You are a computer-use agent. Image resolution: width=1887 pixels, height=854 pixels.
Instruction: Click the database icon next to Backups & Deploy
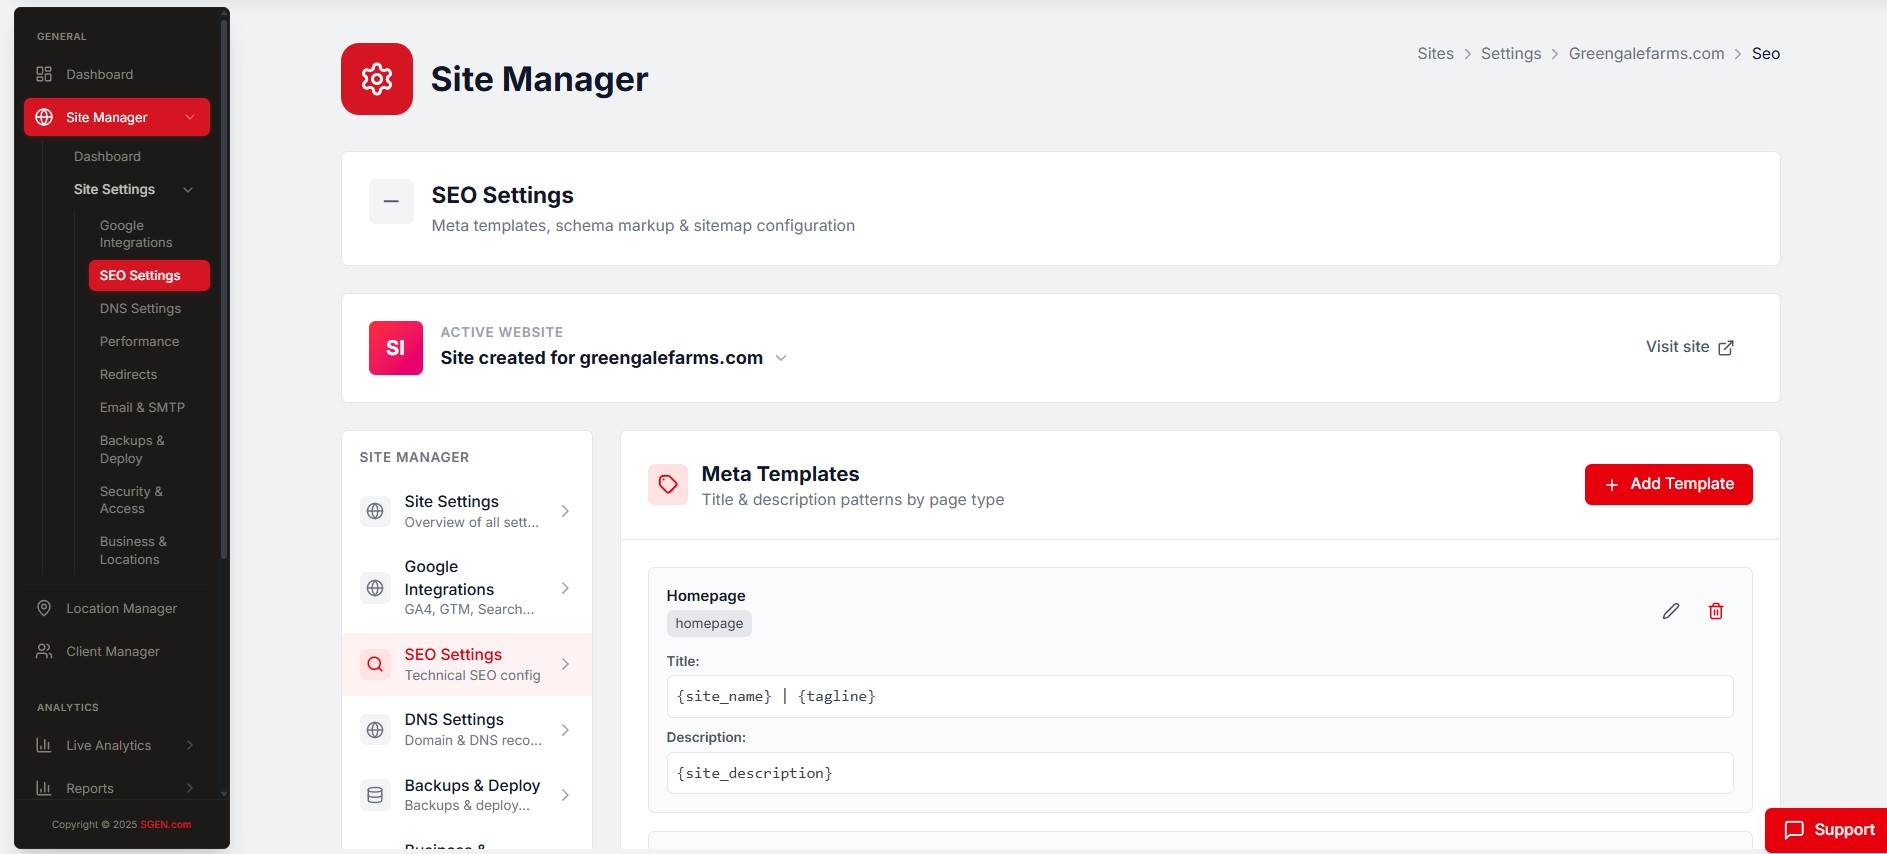(x=375, y=795)
